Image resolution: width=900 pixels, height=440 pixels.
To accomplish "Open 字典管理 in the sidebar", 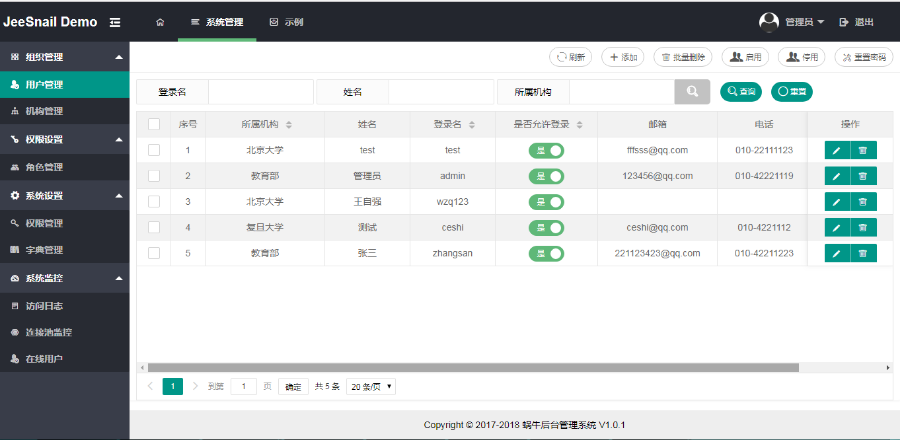I will click(64, 250).
